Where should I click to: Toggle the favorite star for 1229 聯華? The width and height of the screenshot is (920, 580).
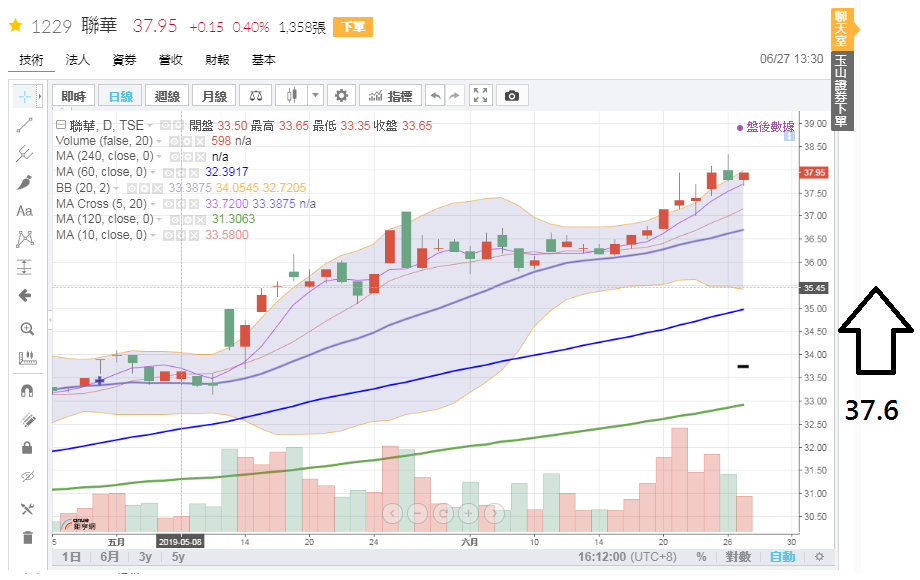tap(16, 25)
